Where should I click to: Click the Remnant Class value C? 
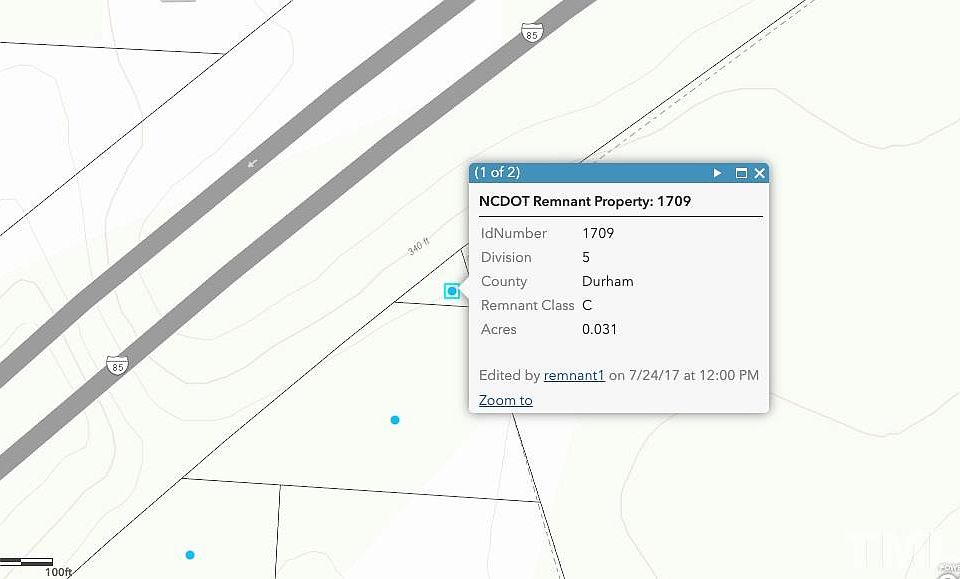pos(587,305)
